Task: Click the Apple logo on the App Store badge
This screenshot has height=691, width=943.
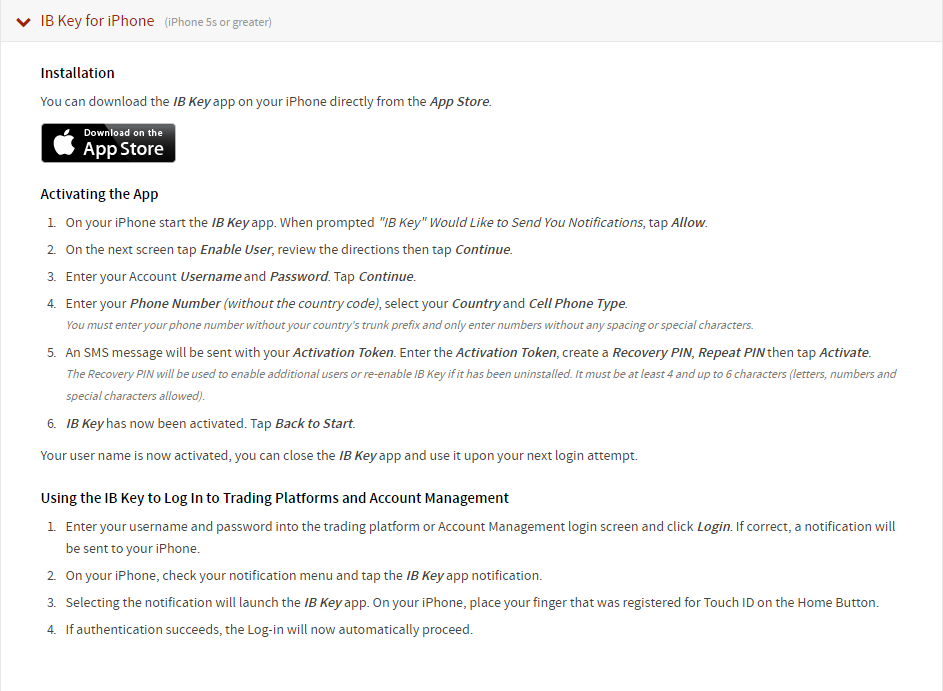Action: (64, 143)
